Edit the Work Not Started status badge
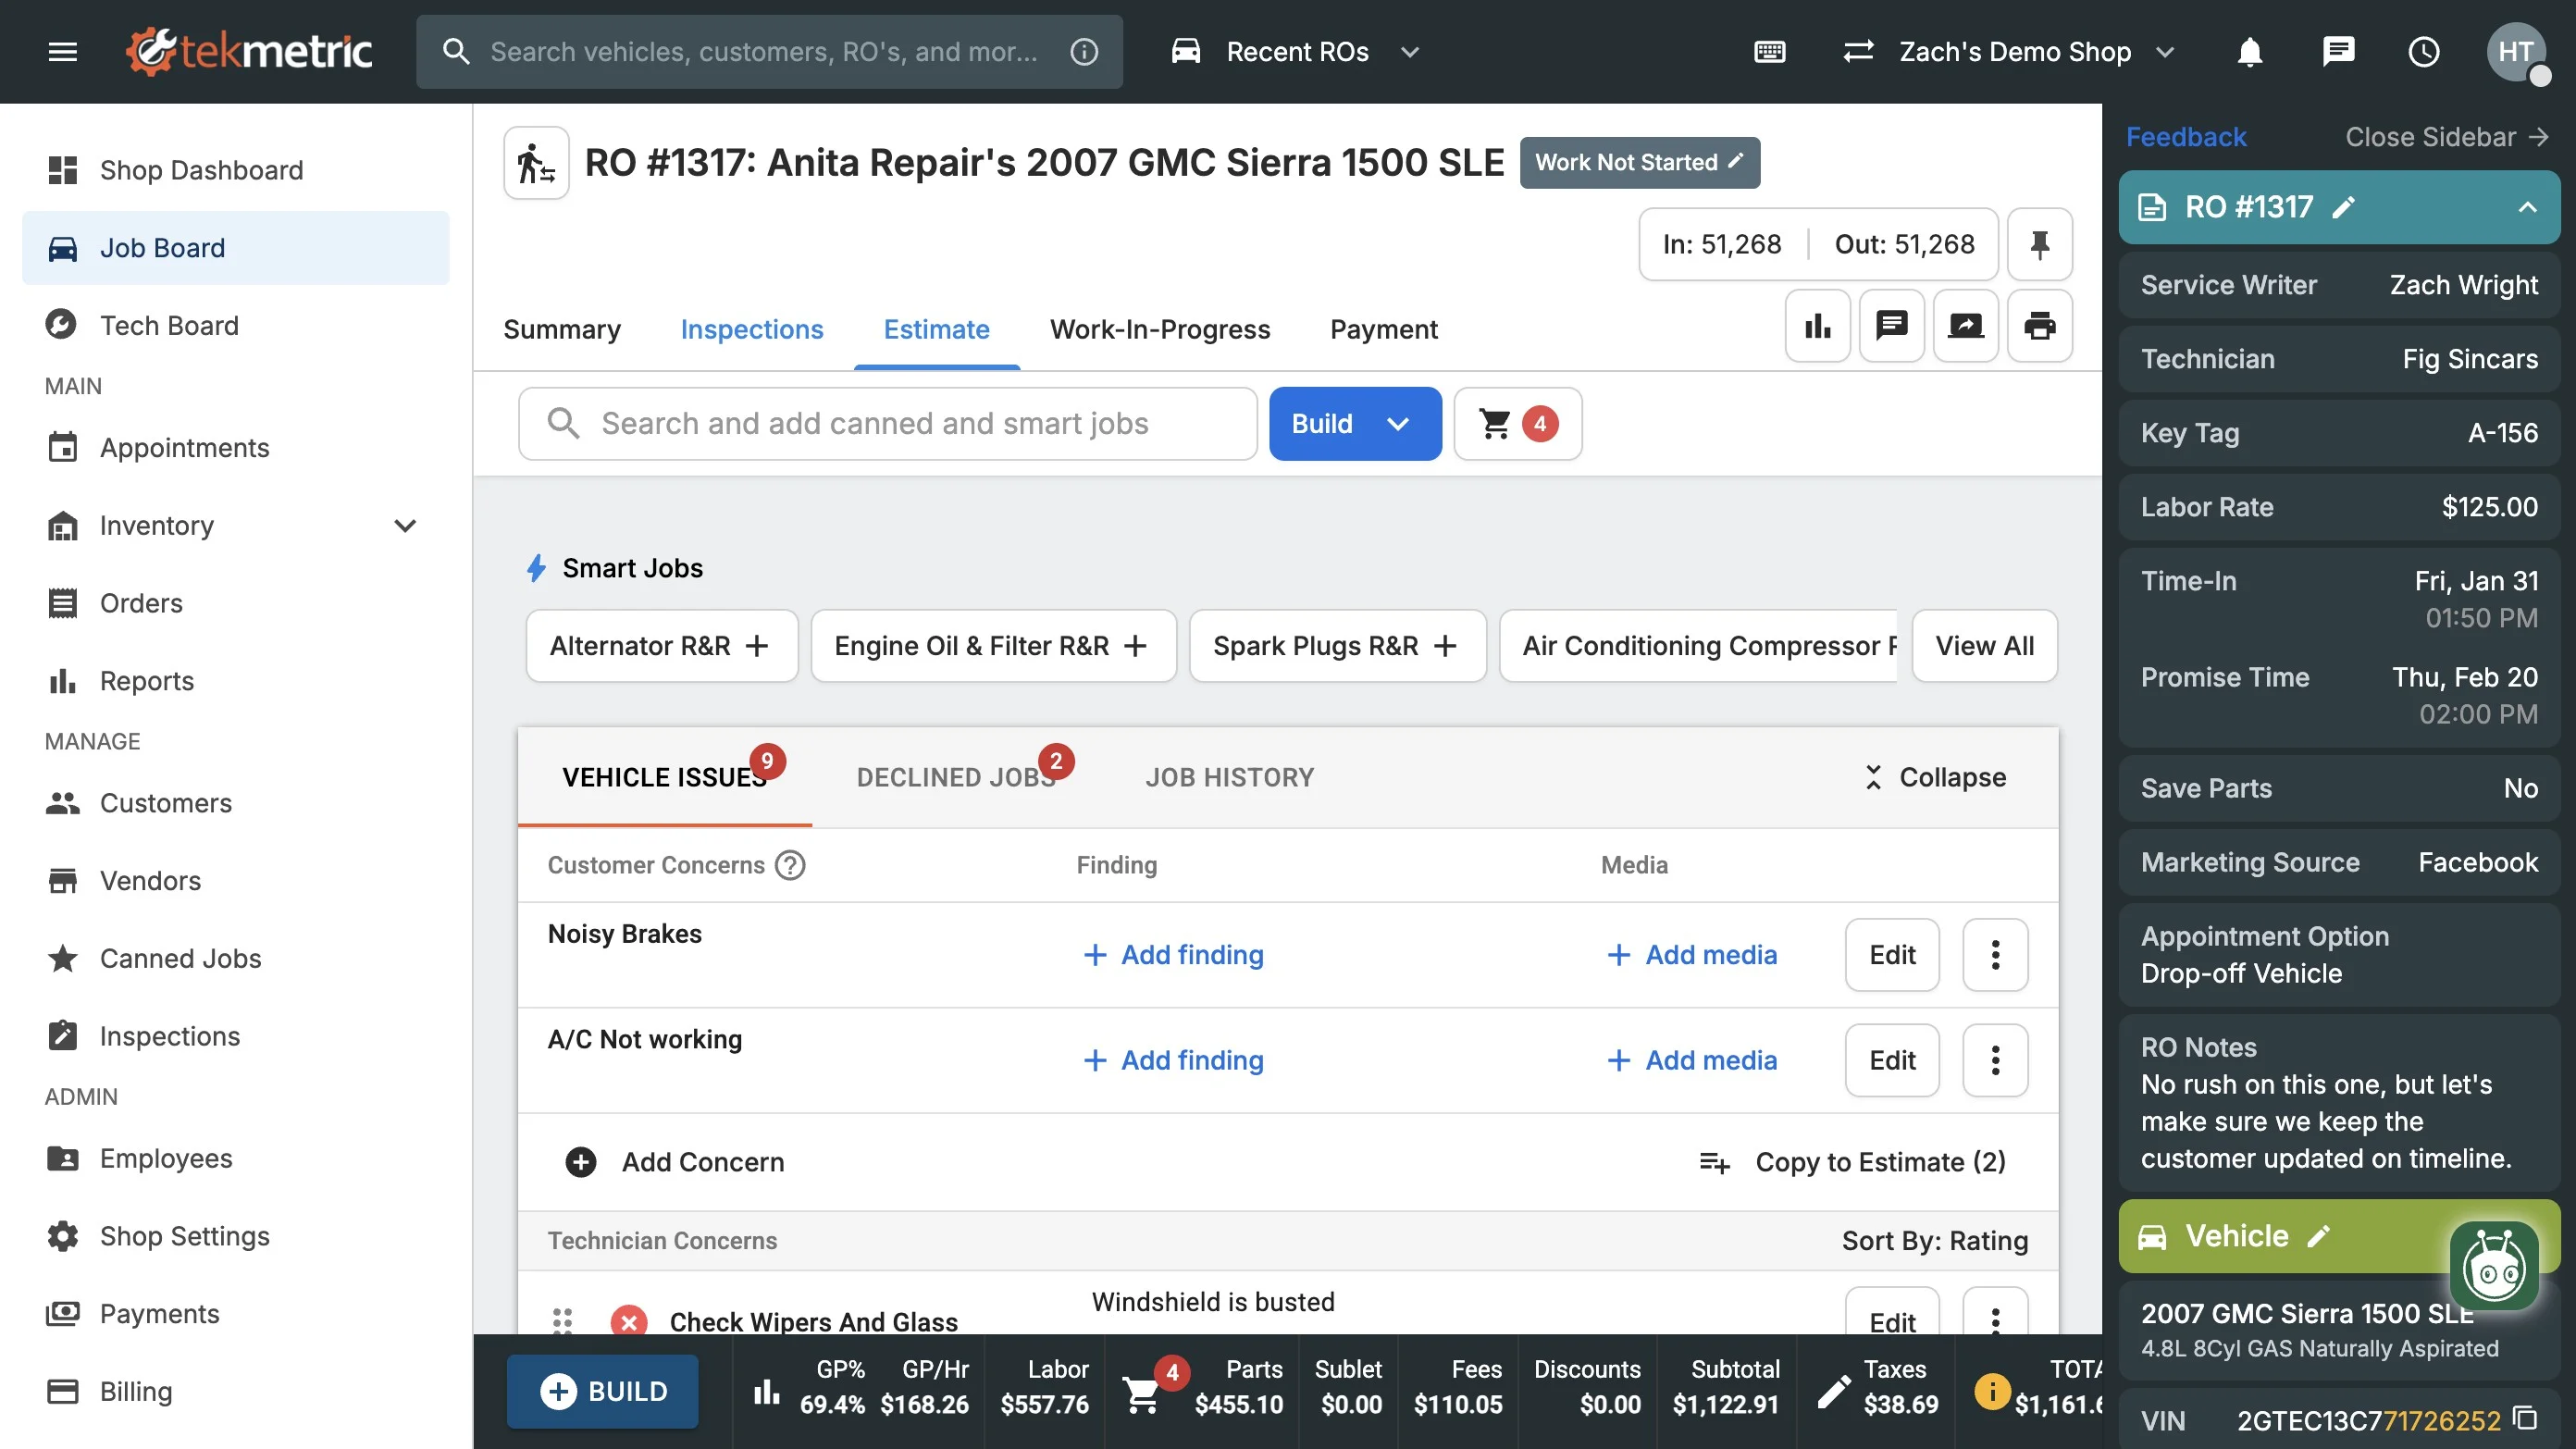 pyautogui.click(x=1639, y=162)
